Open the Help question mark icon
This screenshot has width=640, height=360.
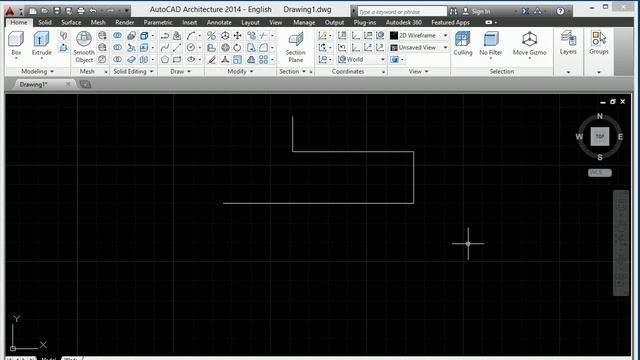click(x=560, y=11)
